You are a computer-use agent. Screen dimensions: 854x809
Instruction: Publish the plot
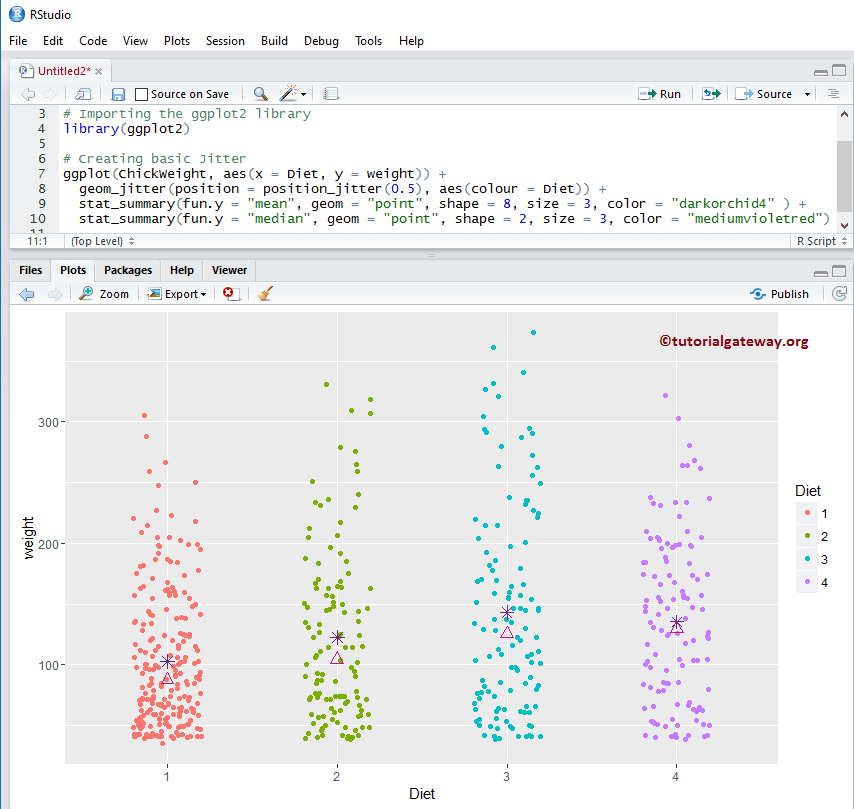tap(779, 294)
